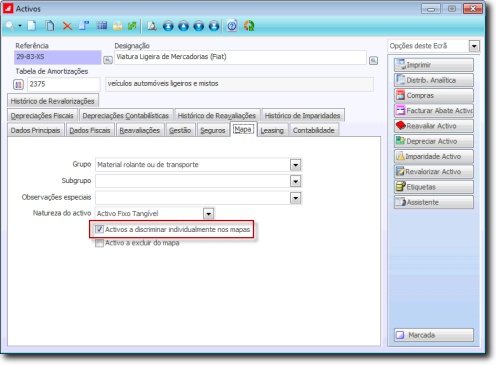Close the Activos window
Viewport: 496px width, 366px height.
pyautogui.click(x=473, y=9)
